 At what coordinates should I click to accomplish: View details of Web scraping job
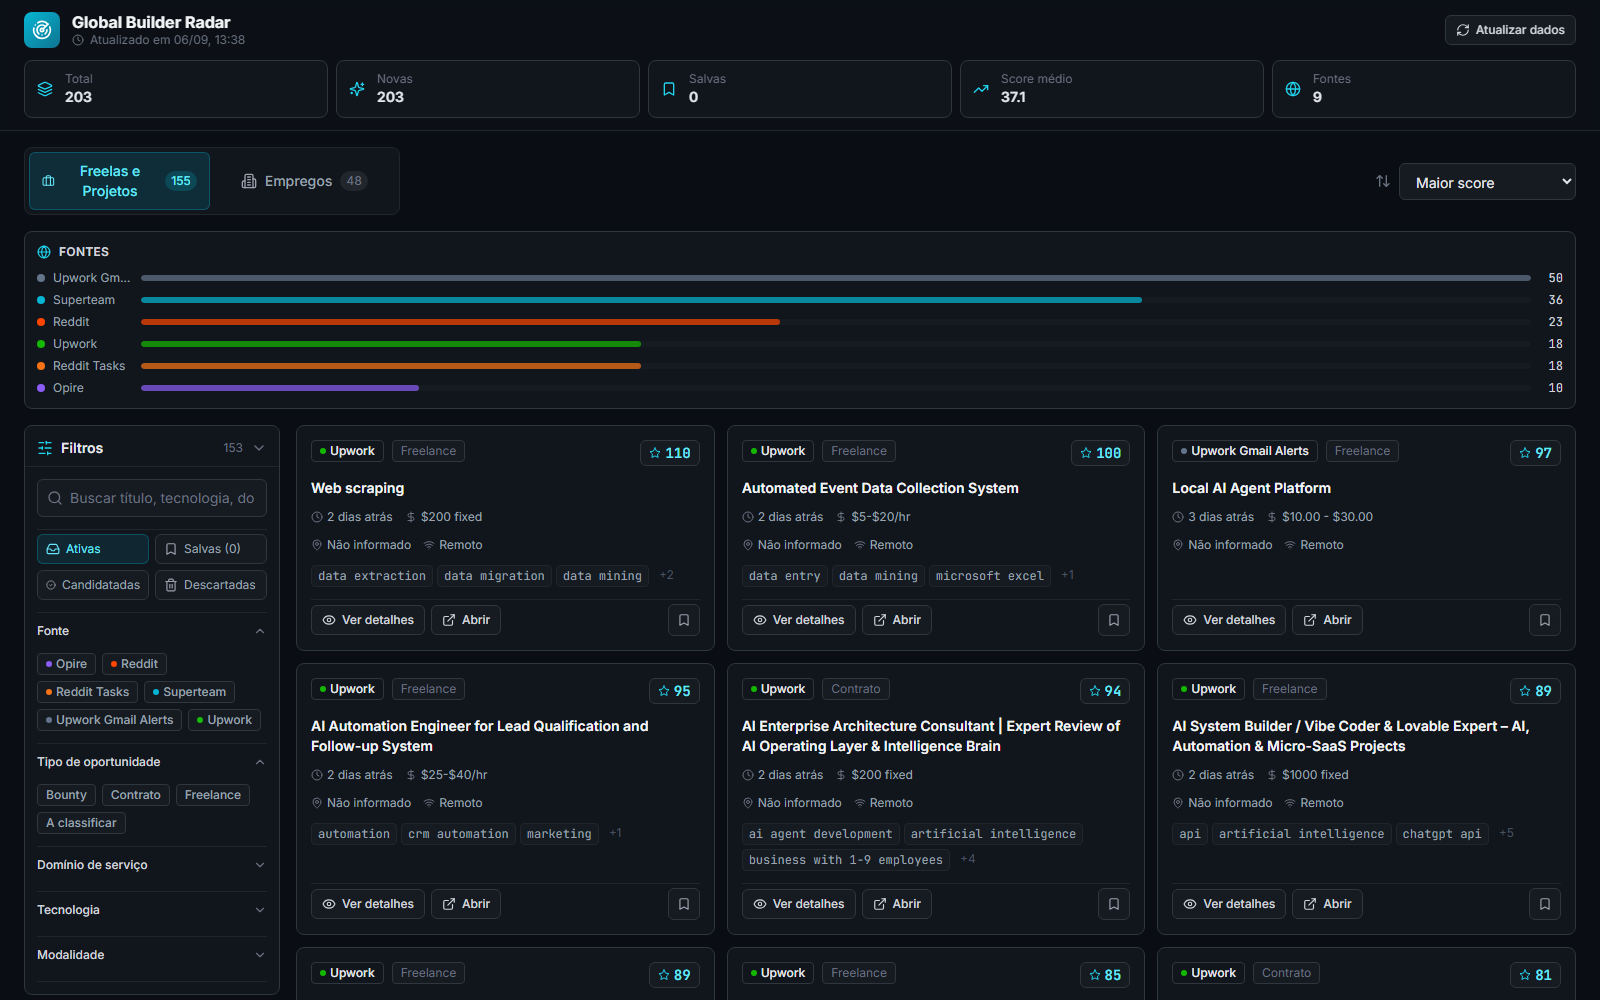[x=368, y=620]
